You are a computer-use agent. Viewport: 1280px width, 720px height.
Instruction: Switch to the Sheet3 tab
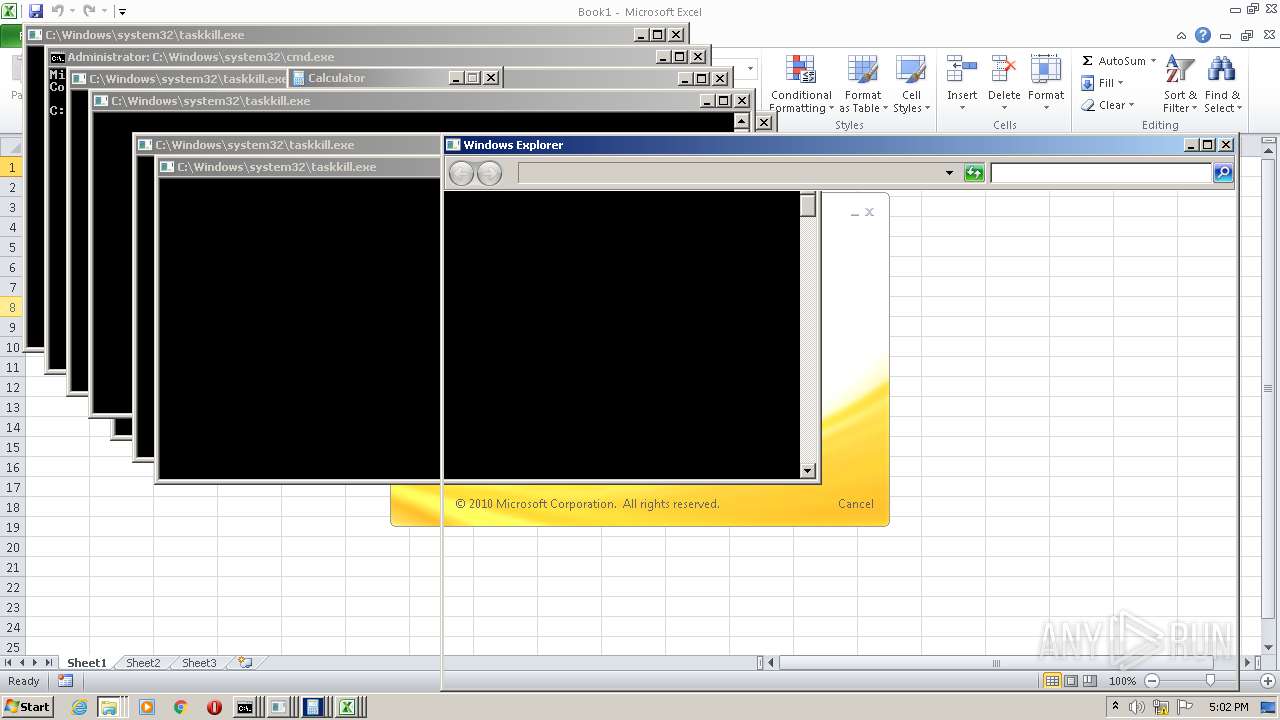[x=199, y=662]
